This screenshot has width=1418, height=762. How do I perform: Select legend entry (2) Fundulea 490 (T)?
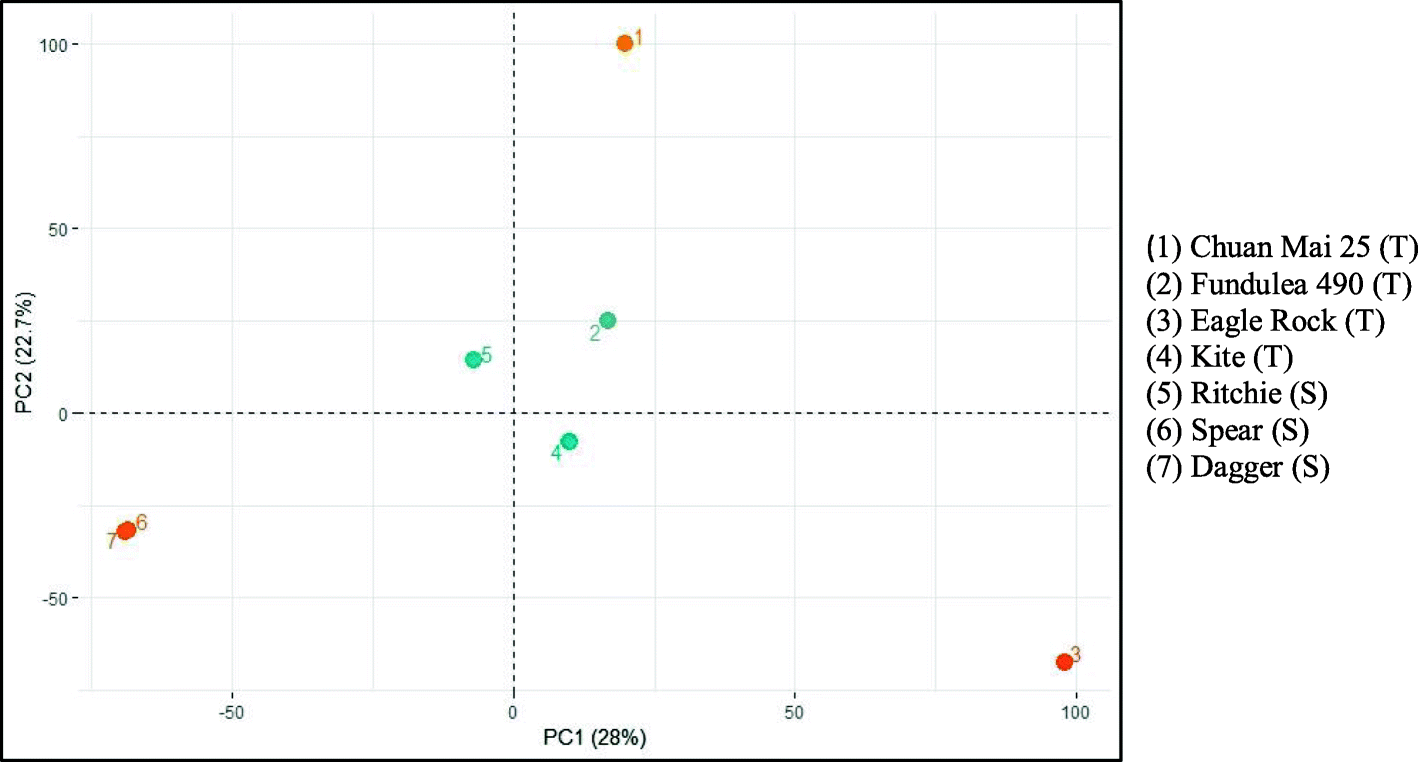[1278, 284]
